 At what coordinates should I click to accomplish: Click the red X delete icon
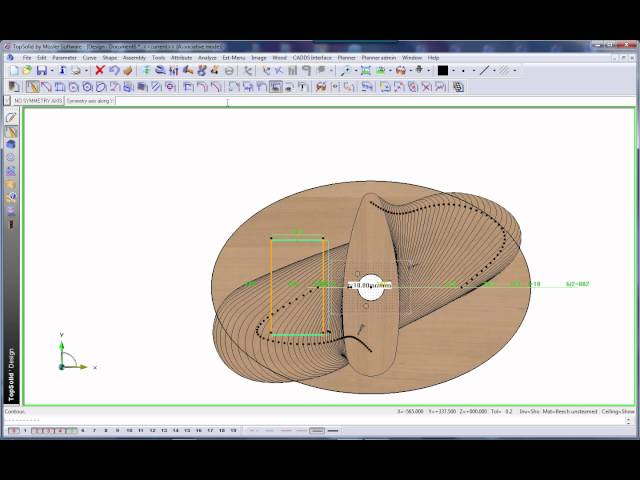(x=99, y=71)
